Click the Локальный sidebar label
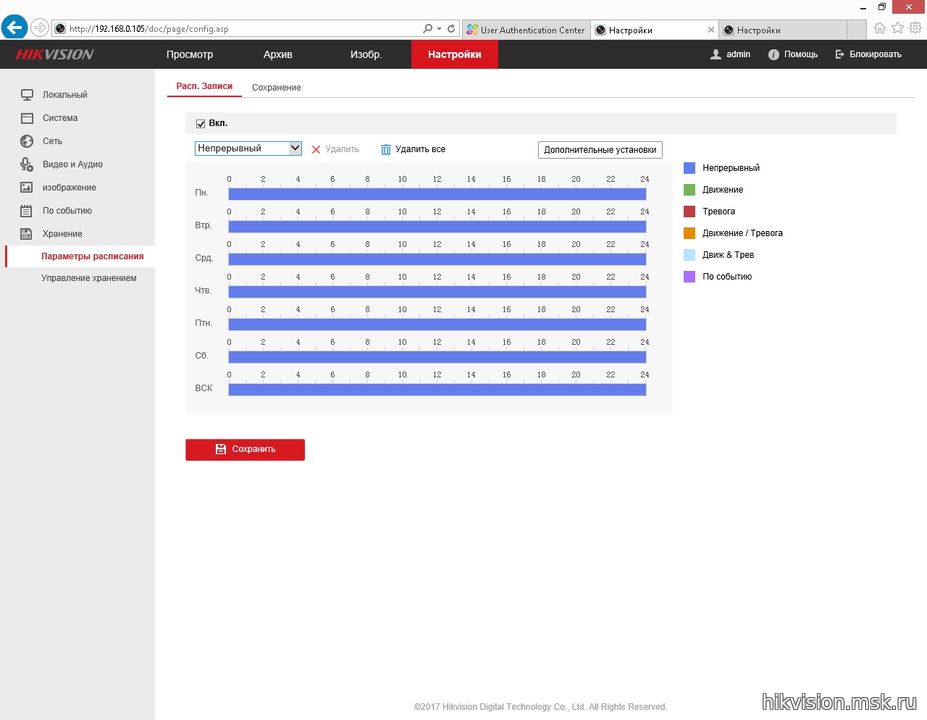Image resolution: width=927 pixels, height=720 pixels. coord(65,95)
